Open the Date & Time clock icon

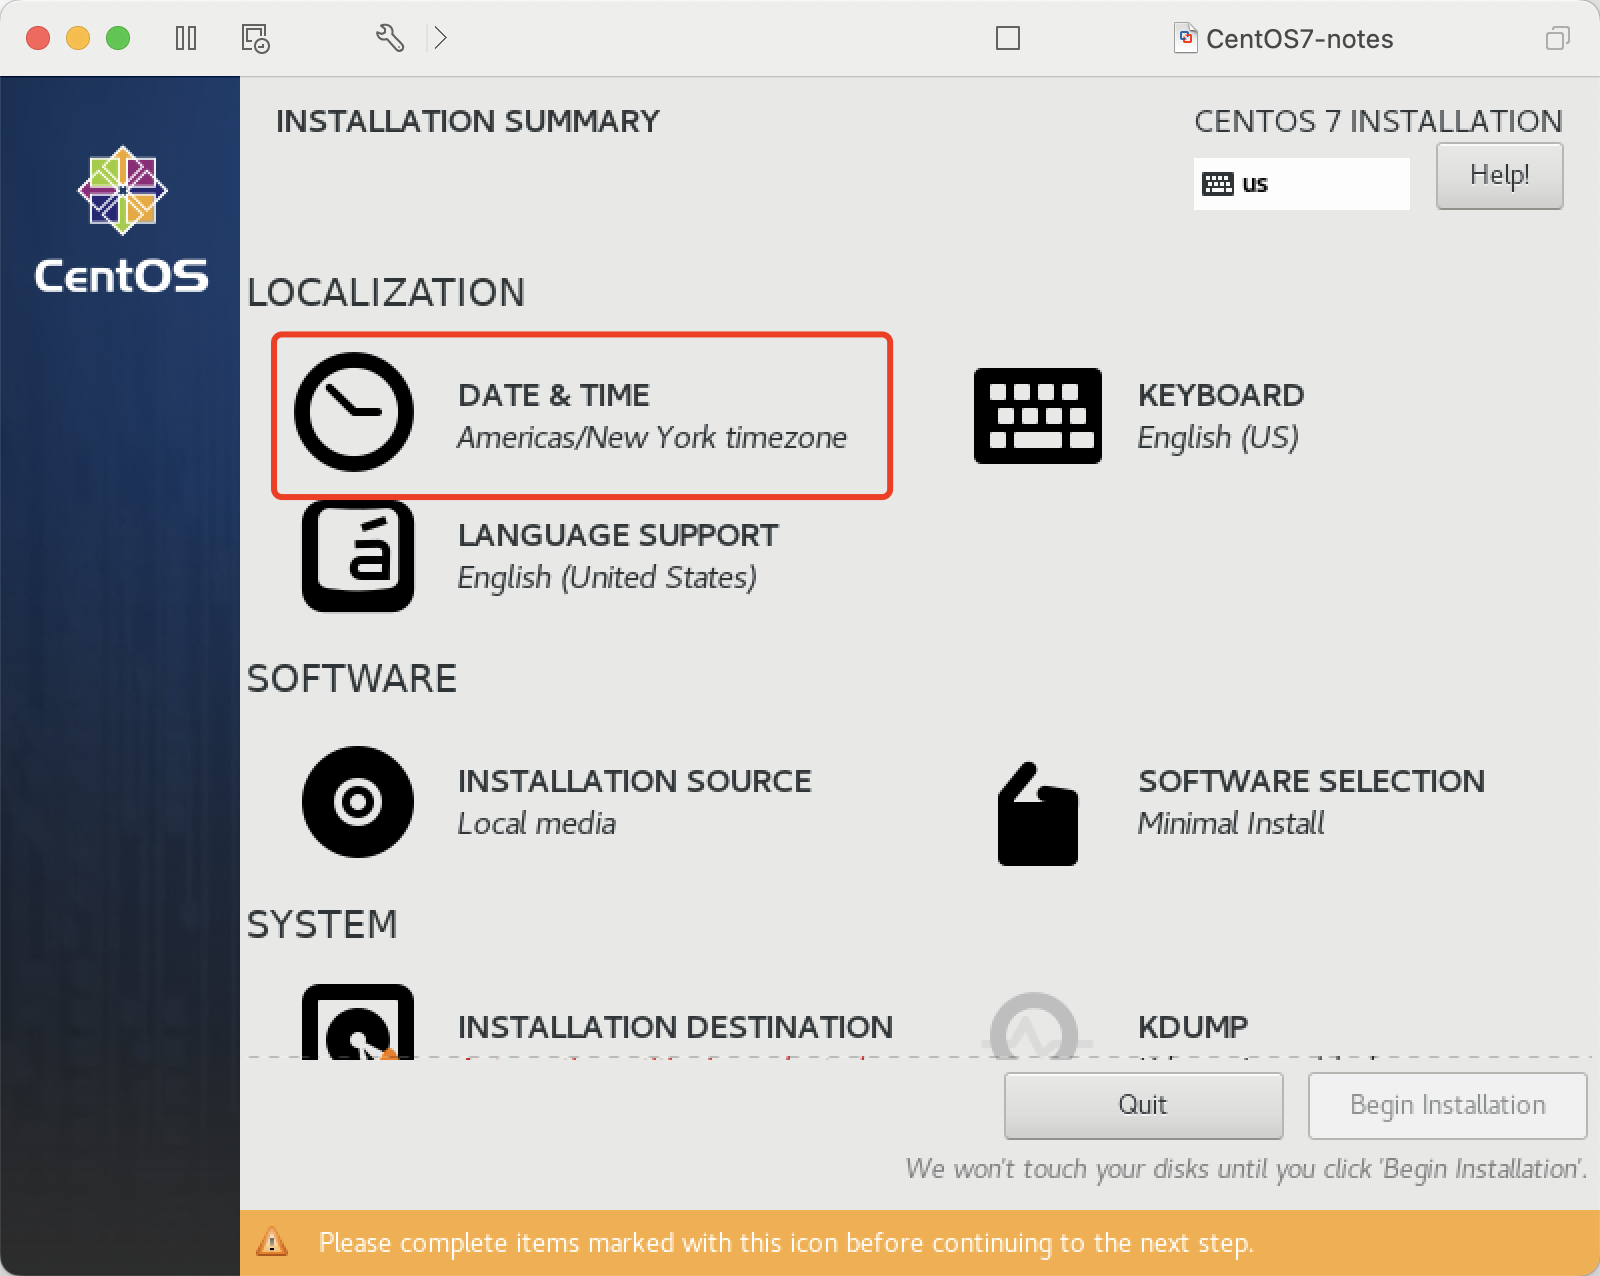tap(354, 412)
